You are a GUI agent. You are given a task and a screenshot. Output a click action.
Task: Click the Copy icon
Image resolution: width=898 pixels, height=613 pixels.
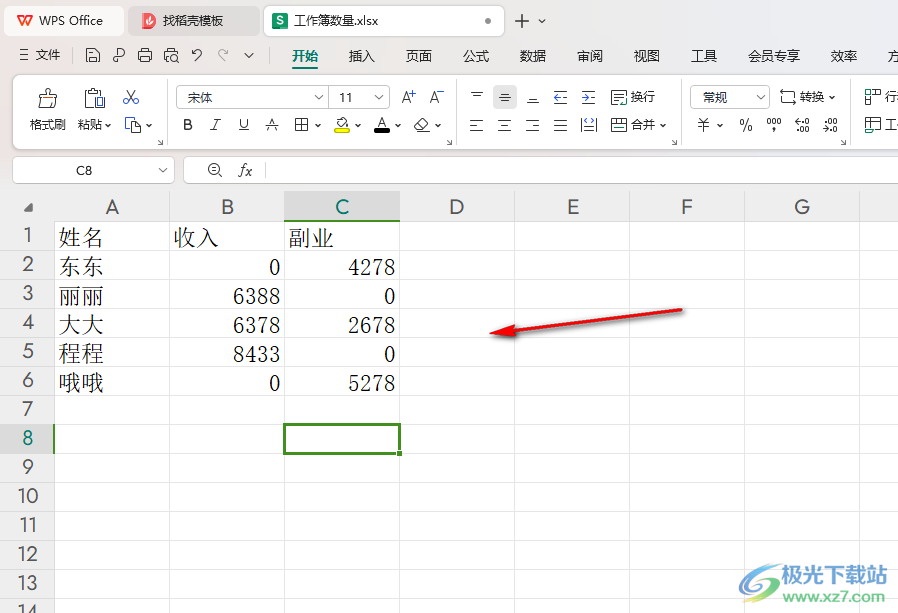(x=133, y=125)
